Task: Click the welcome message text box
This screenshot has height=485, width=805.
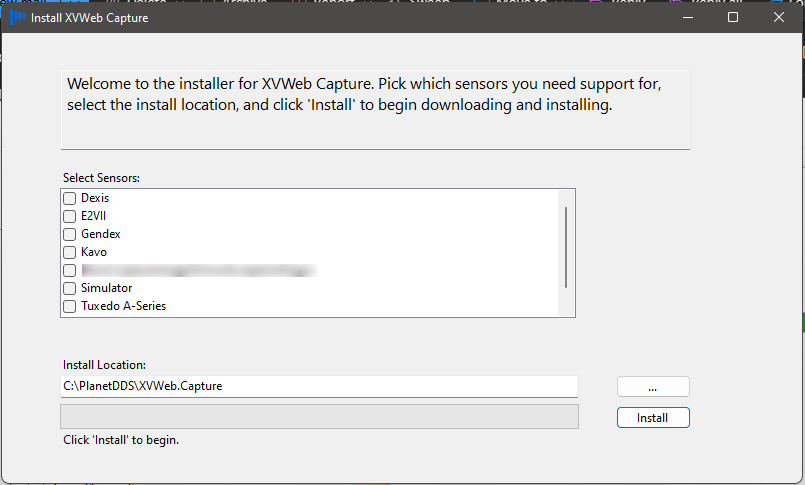Action: [375, 109]
